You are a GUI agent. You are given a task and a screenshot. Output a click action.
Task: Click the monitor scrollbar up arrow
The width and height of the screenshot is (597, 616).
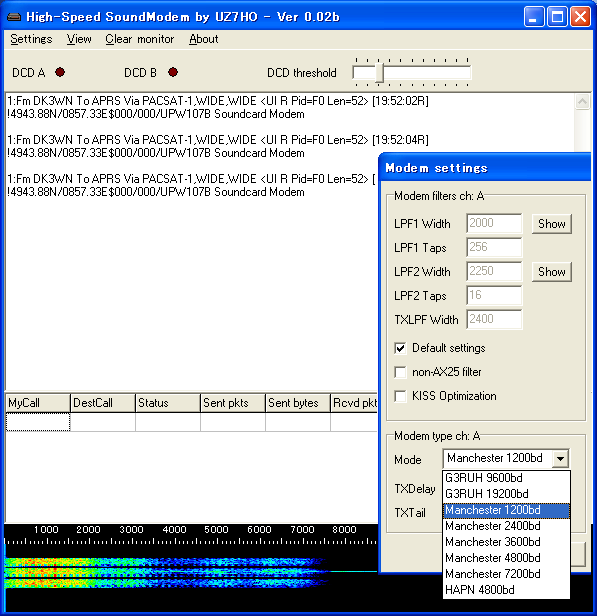(582, 102)
